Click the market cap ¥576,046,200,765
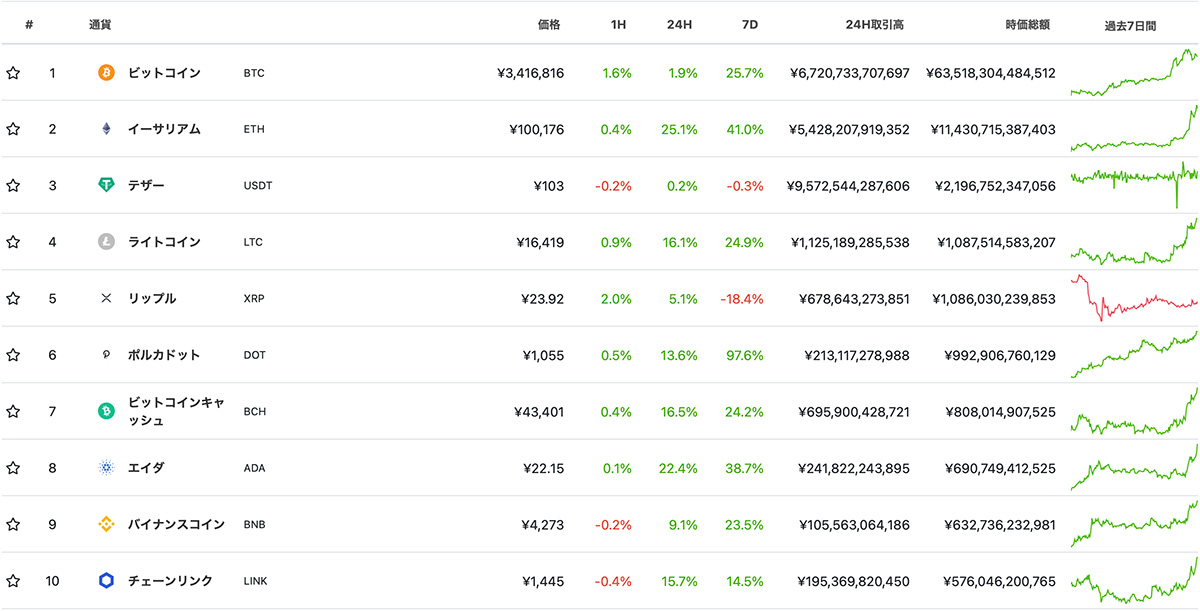1200x611 pixels. (x=999, y=581)
